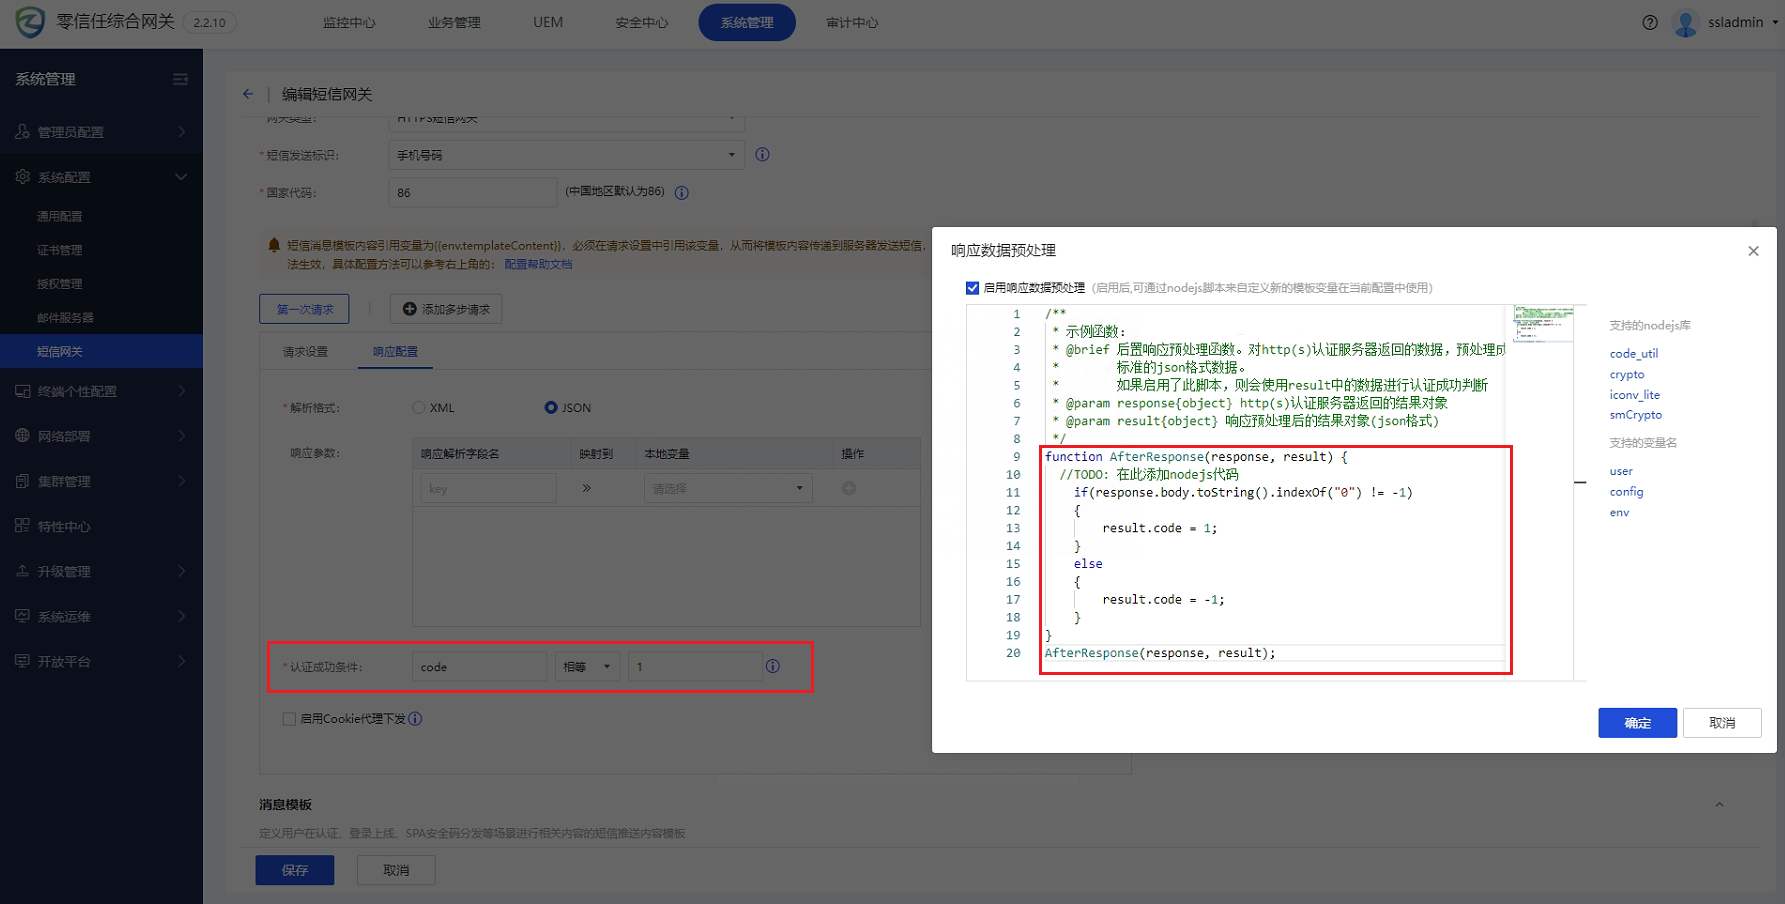Image resolution: width=1785 pixels, height=904 pixels.
Task: Click the 特性中心 sidebar icon
Action: pyautogui.click(x=22, y=526)
